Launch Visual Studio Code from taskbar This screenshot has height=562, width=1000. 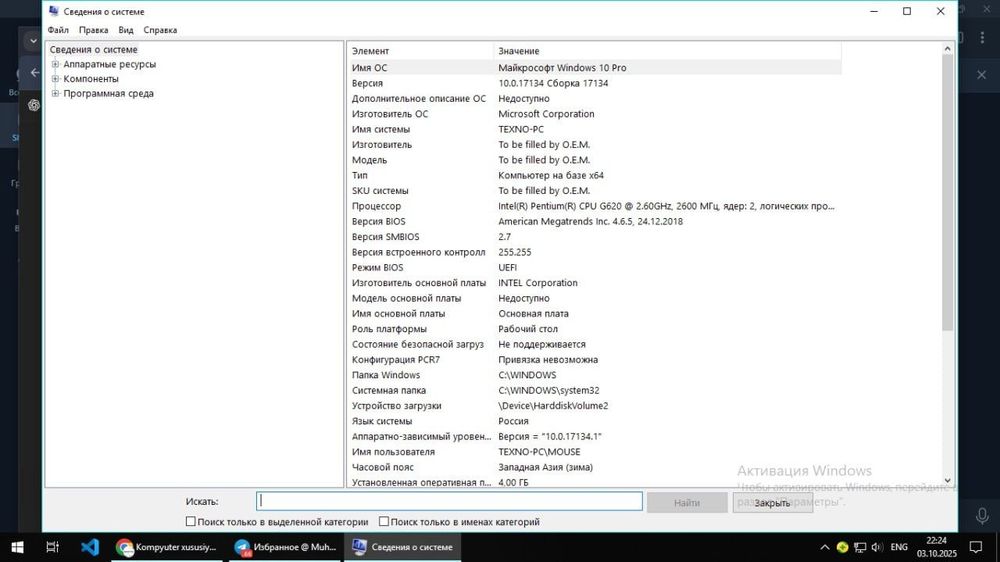(x=90, y=547)
